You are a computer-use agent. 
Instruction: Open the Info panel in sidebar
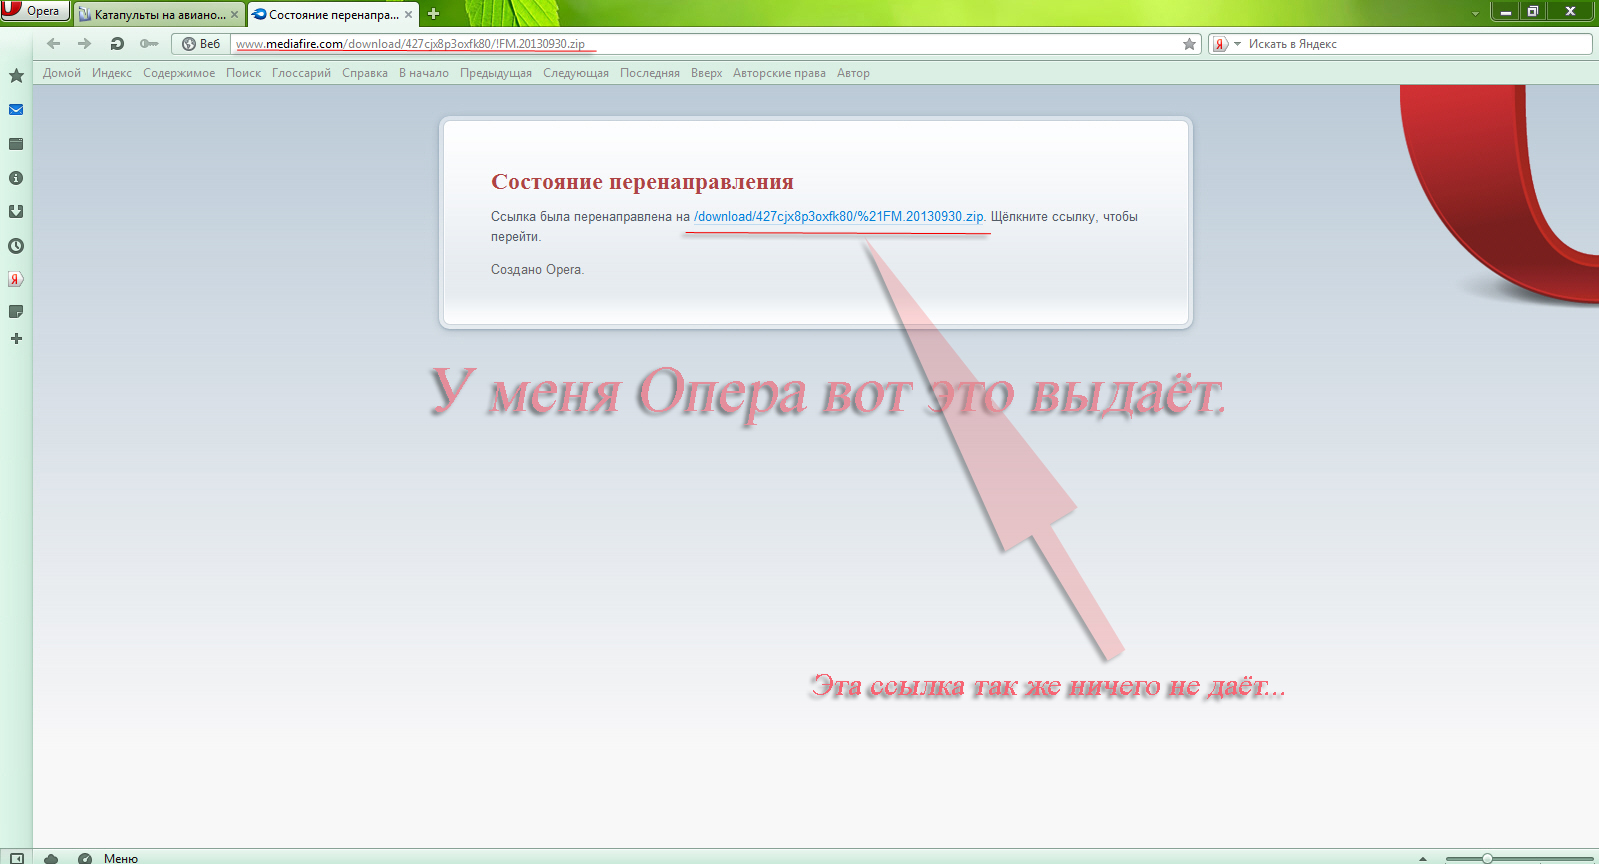tap(16, 178)
